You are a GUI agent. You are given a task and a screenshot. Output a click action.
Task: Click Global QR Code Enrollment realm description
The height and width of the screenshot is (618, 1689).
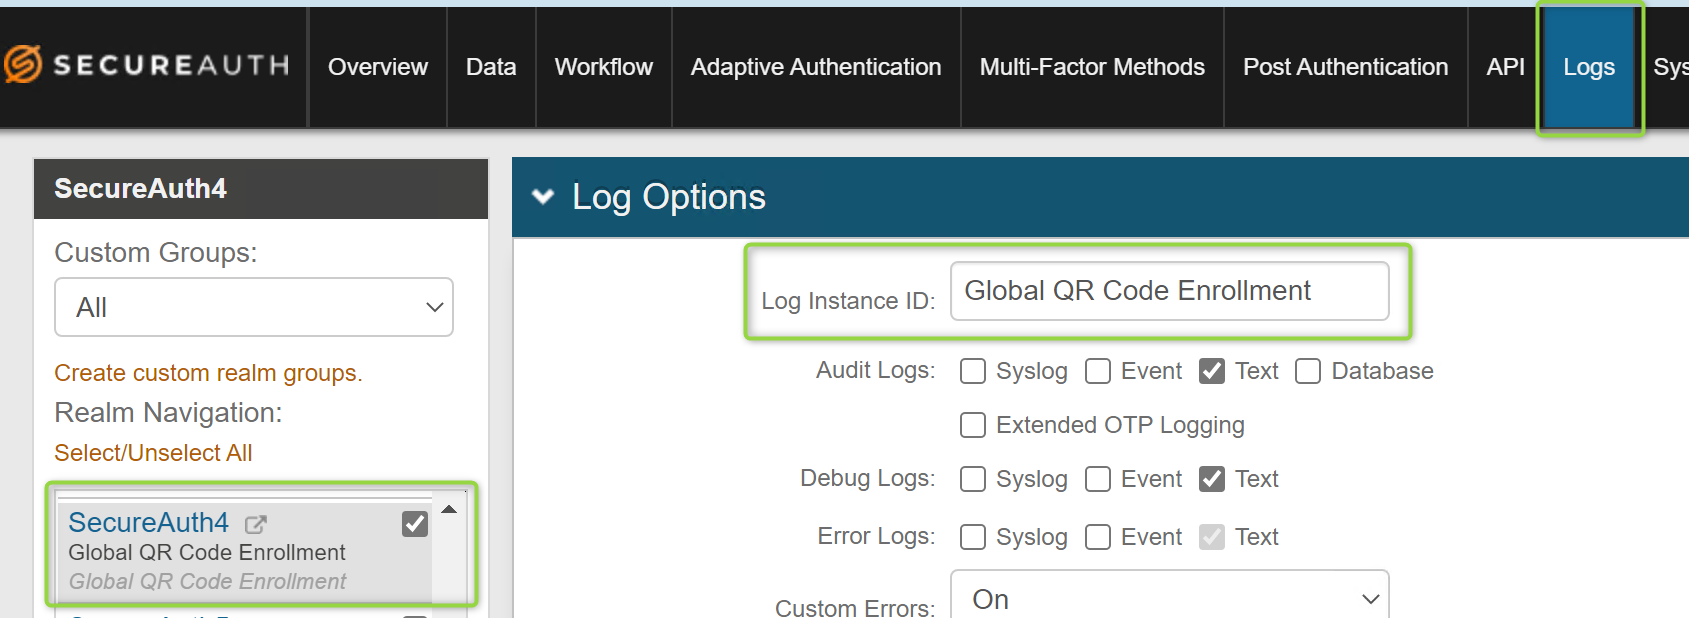tap(207, 552)
